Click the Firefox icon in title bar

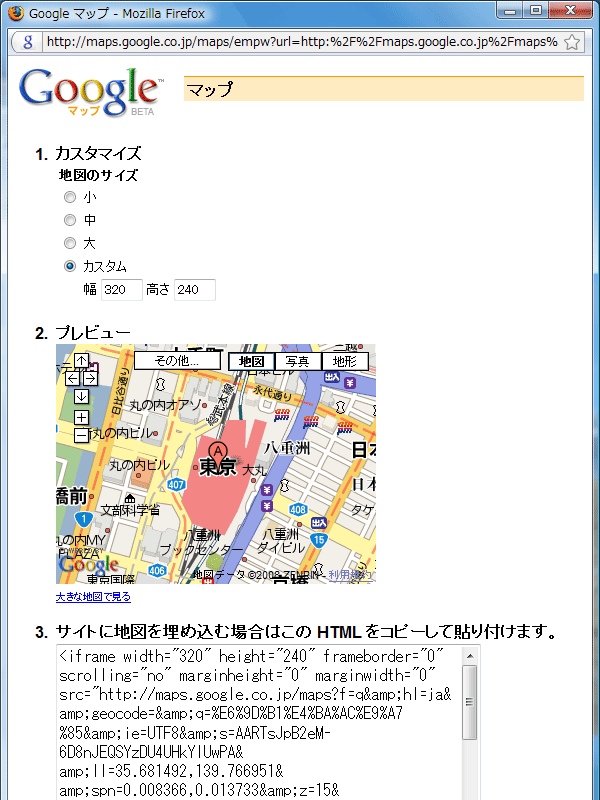click(x=16, y=13)
